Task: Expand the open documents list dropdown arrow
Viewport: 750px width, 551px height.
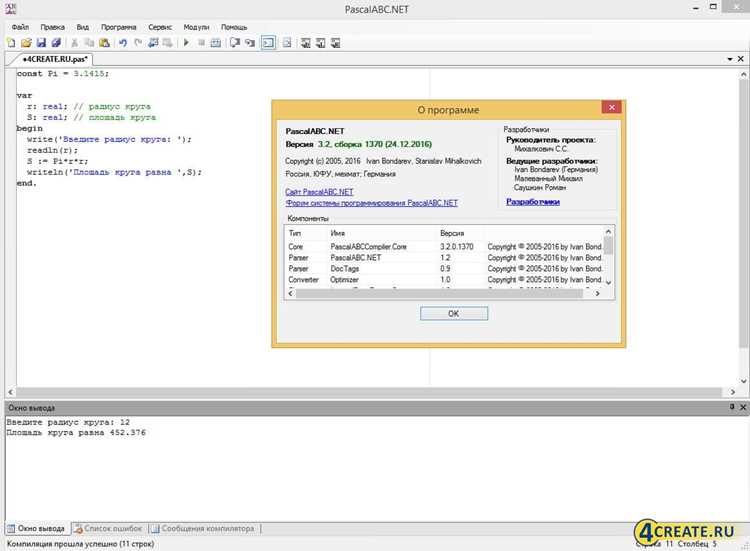Action: 730,59
